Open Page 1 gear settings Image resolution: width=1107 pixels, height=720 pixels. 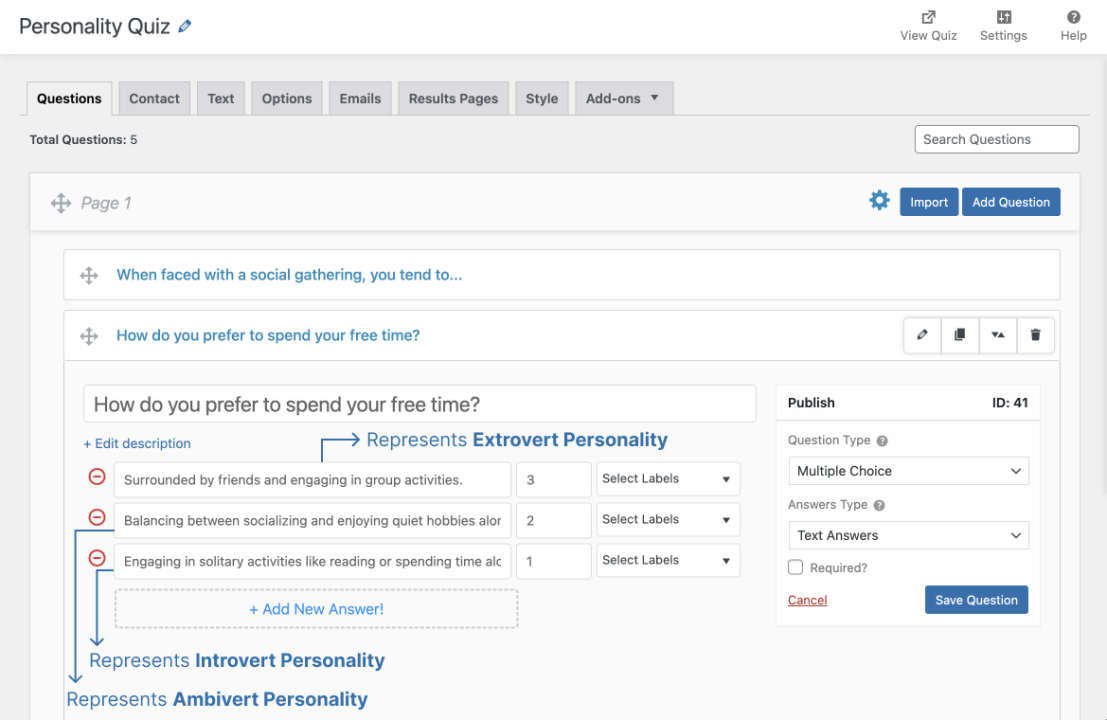[x=879, y=201]
